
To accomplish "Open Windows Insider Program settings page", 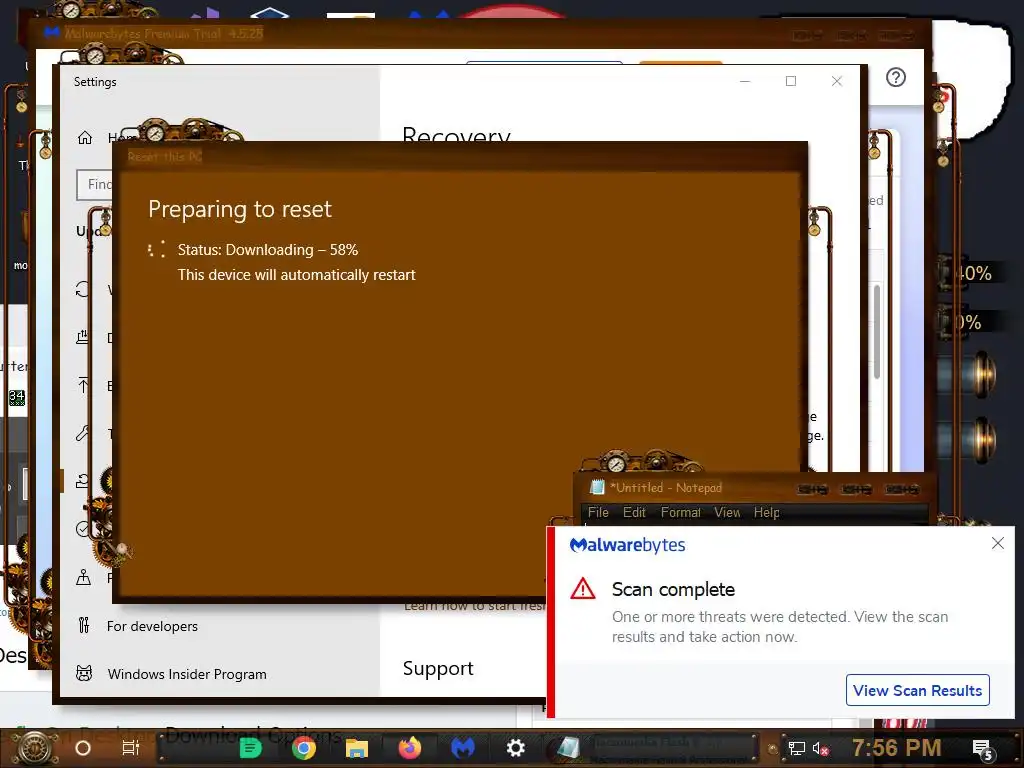I will point(187,674).
